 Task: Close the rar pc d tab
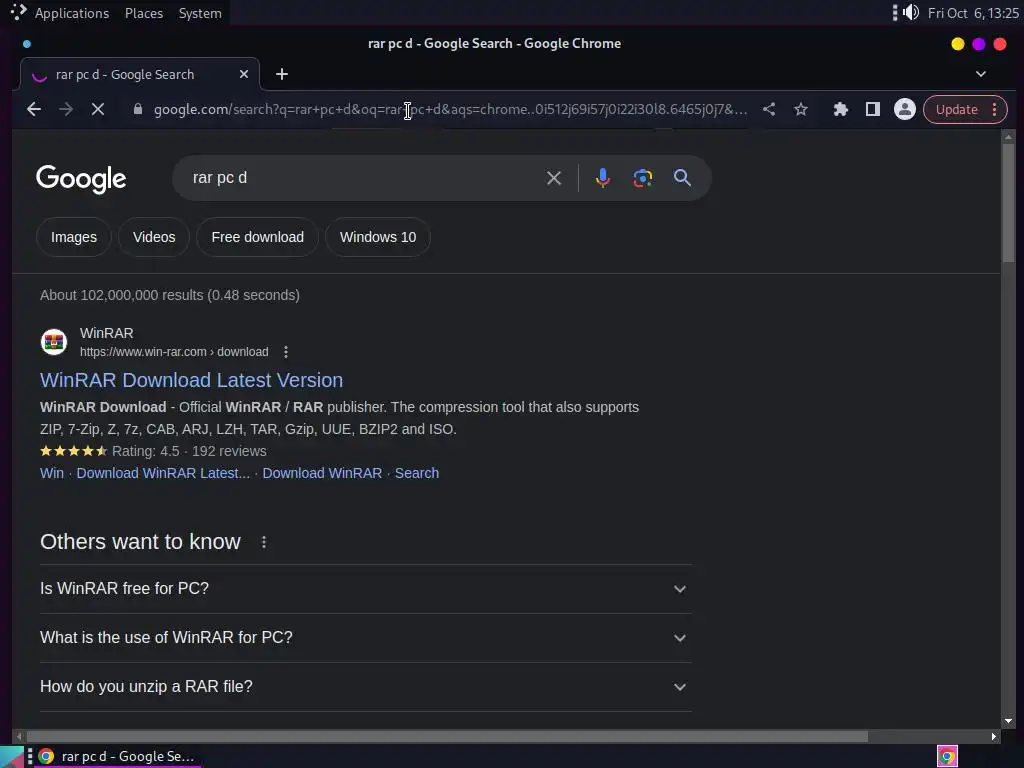(x=244, y=74)
